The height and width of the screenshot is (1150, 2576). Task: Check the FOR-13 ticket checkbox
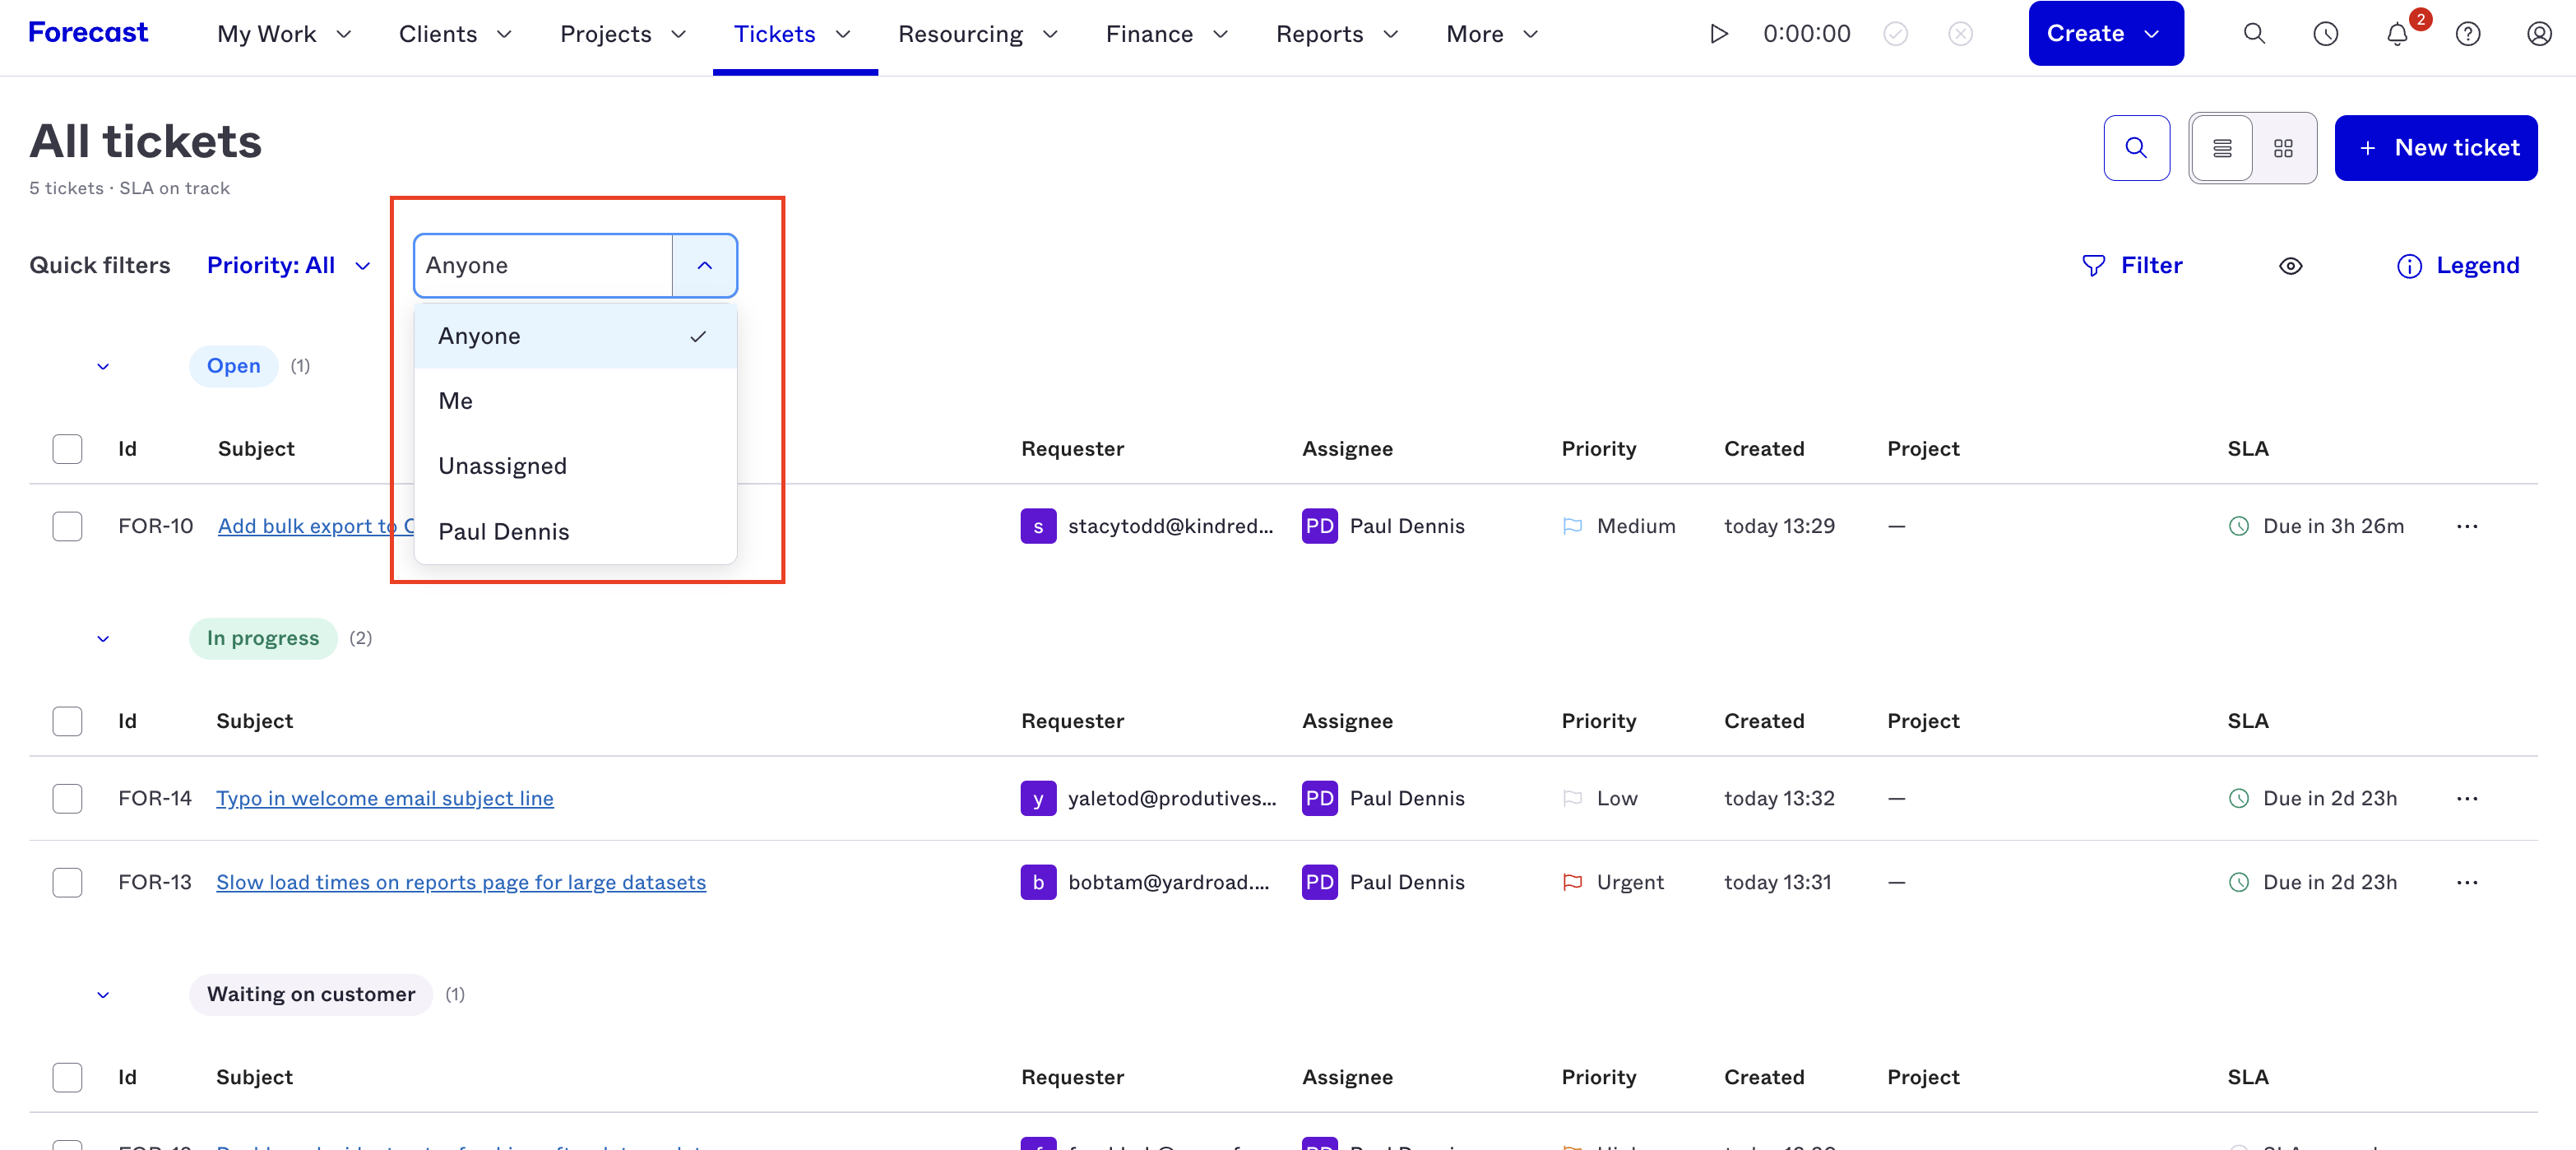pyautogui.click(x=67, y=882)
